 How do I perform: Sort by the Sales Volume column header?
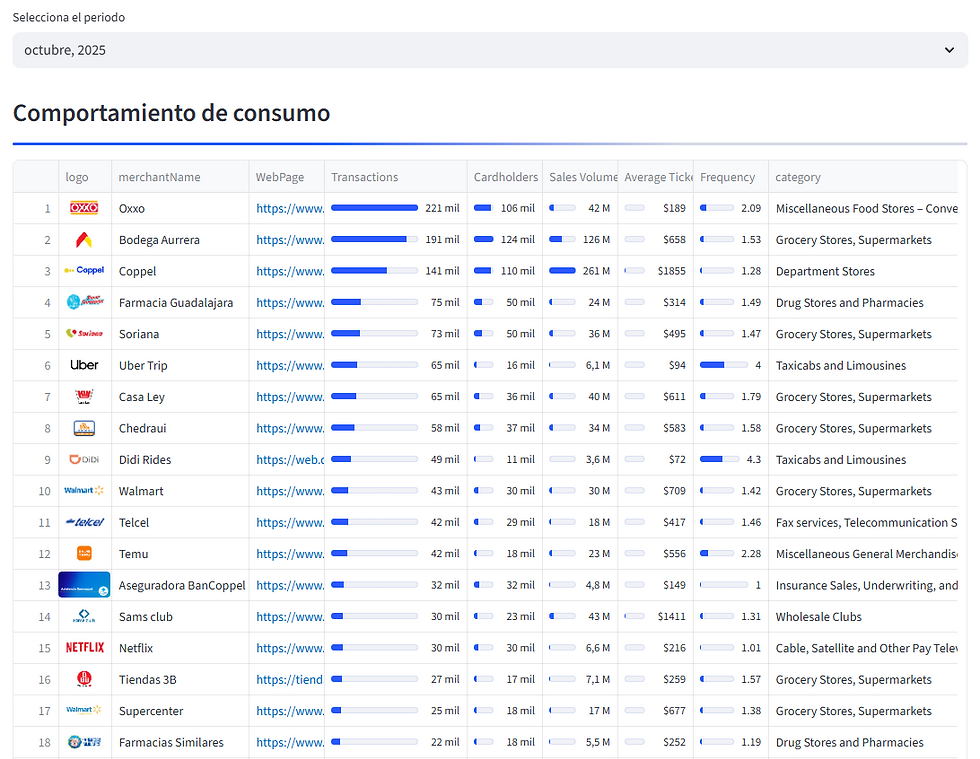pos(580,177)
